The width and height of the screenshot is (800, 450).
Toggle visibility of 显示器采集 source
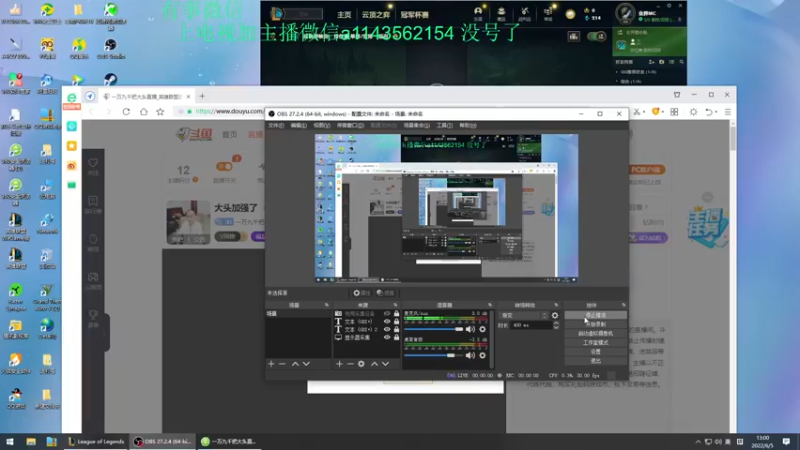click(x=387, y=337)
